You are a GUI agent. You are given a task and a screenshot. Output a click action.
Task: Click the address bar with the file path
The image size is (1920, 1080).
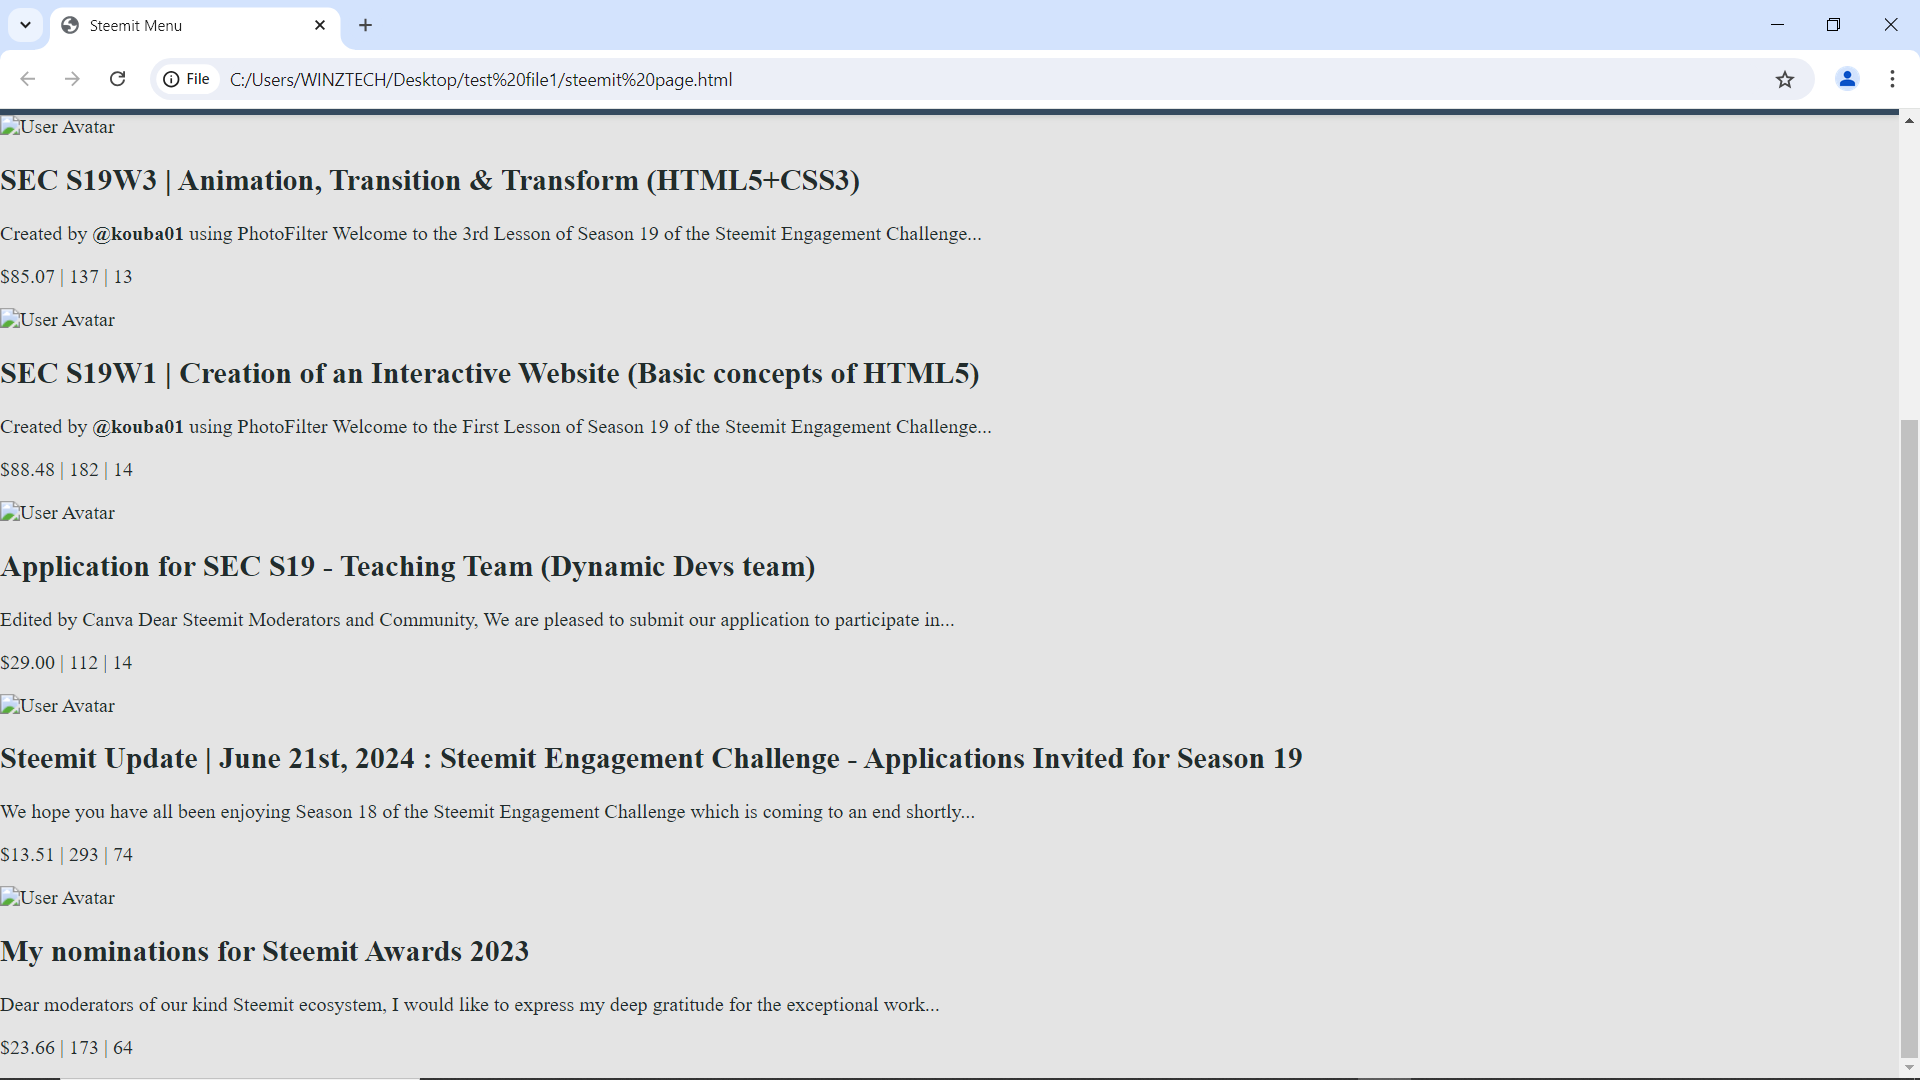coord(990,79)
